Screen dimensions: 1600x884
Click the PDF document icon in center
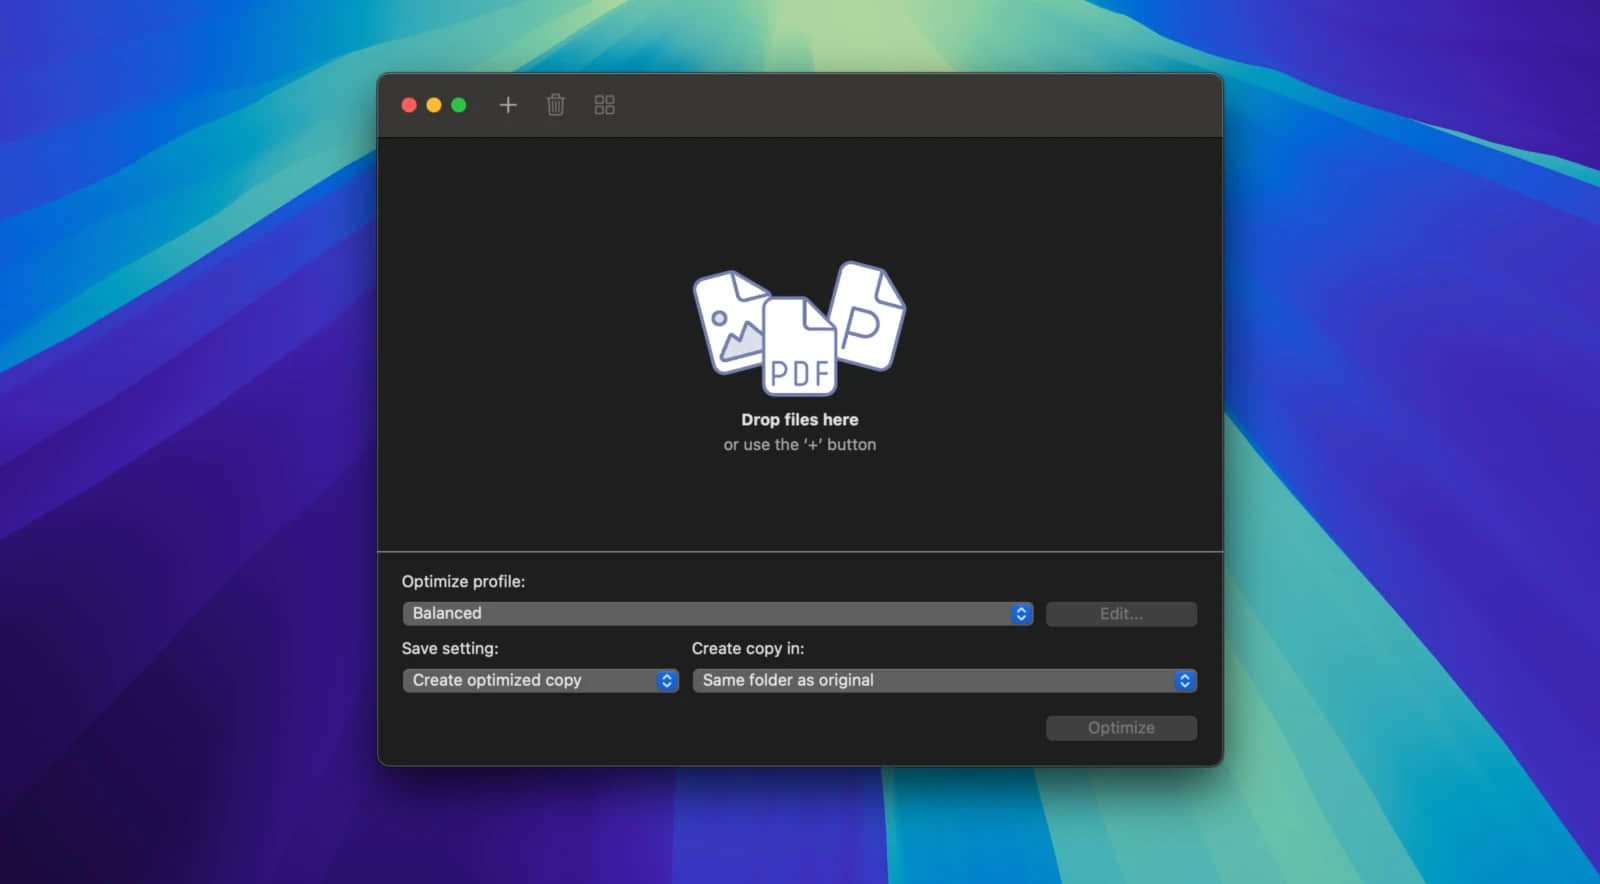tap(800, 350)
